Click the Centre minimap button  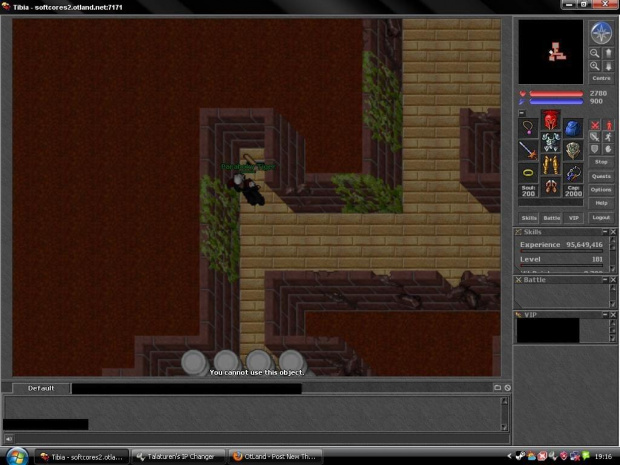coord(601,78)
